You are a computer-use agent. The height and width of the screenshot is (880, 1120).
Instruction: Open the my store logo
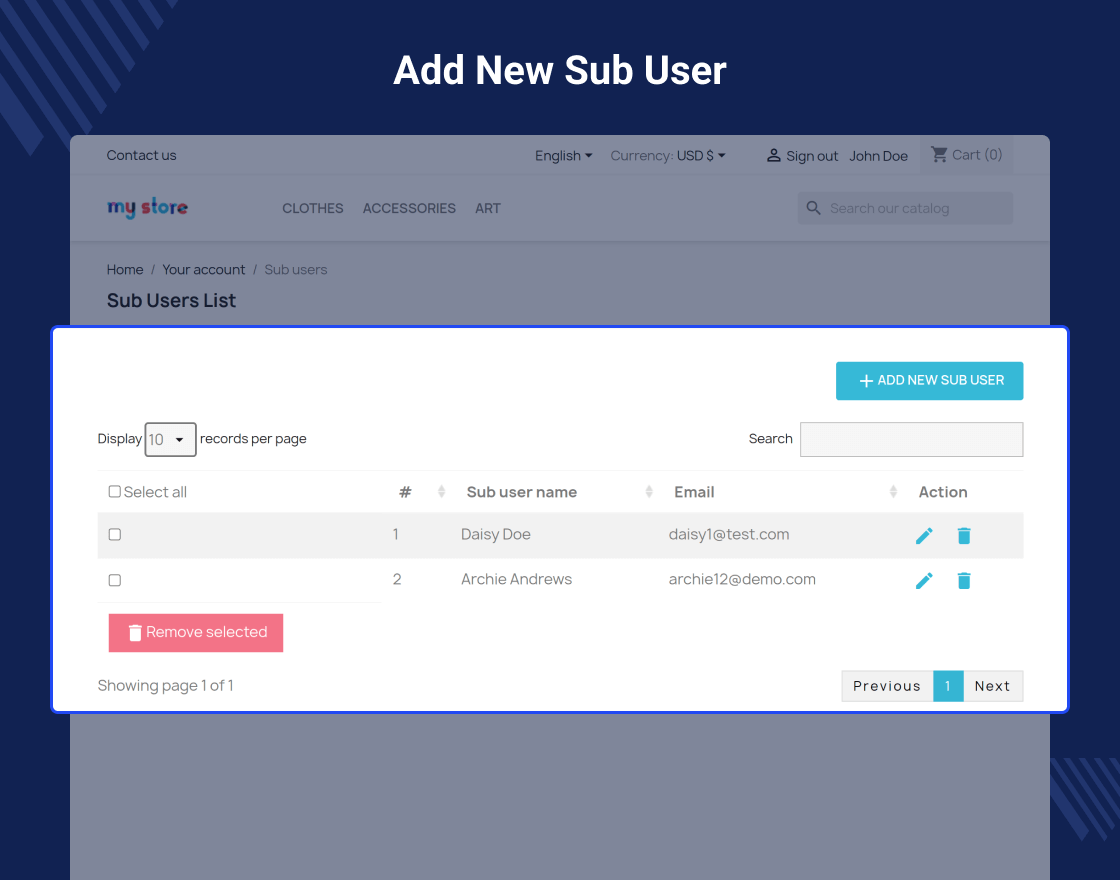[x=147, y=208]
